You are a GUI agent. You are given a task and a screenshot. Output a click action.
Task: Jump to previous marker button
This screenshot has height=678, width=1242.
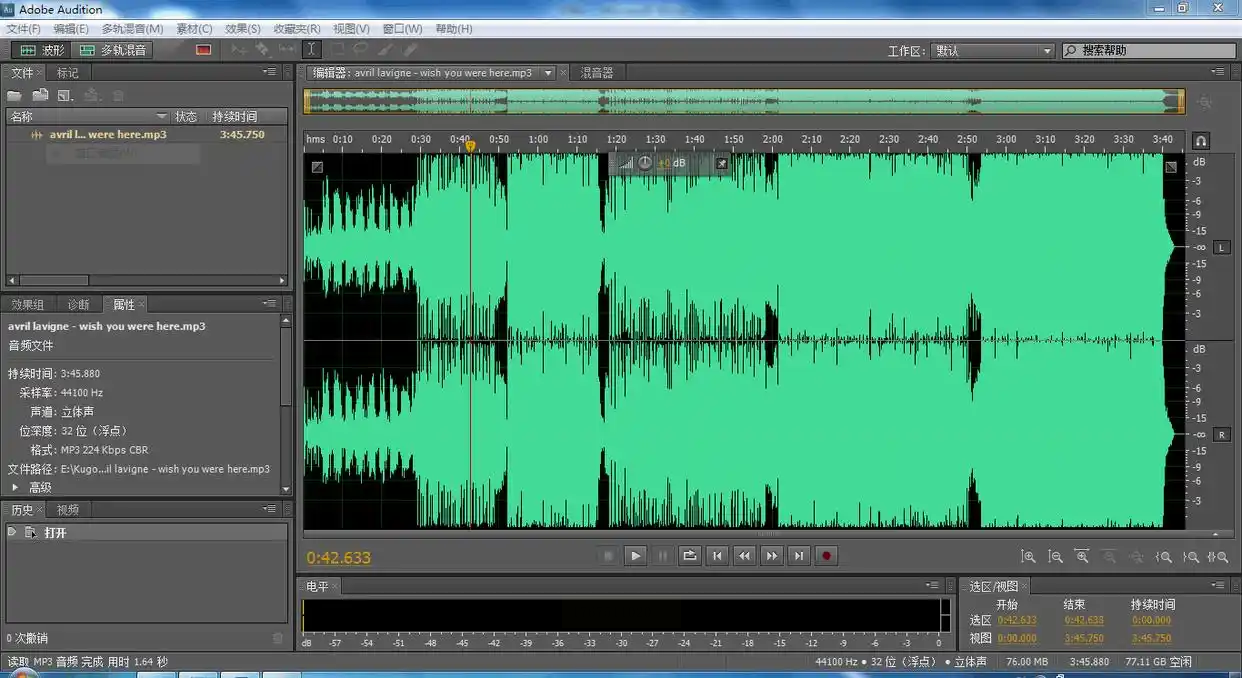[716, 556]
